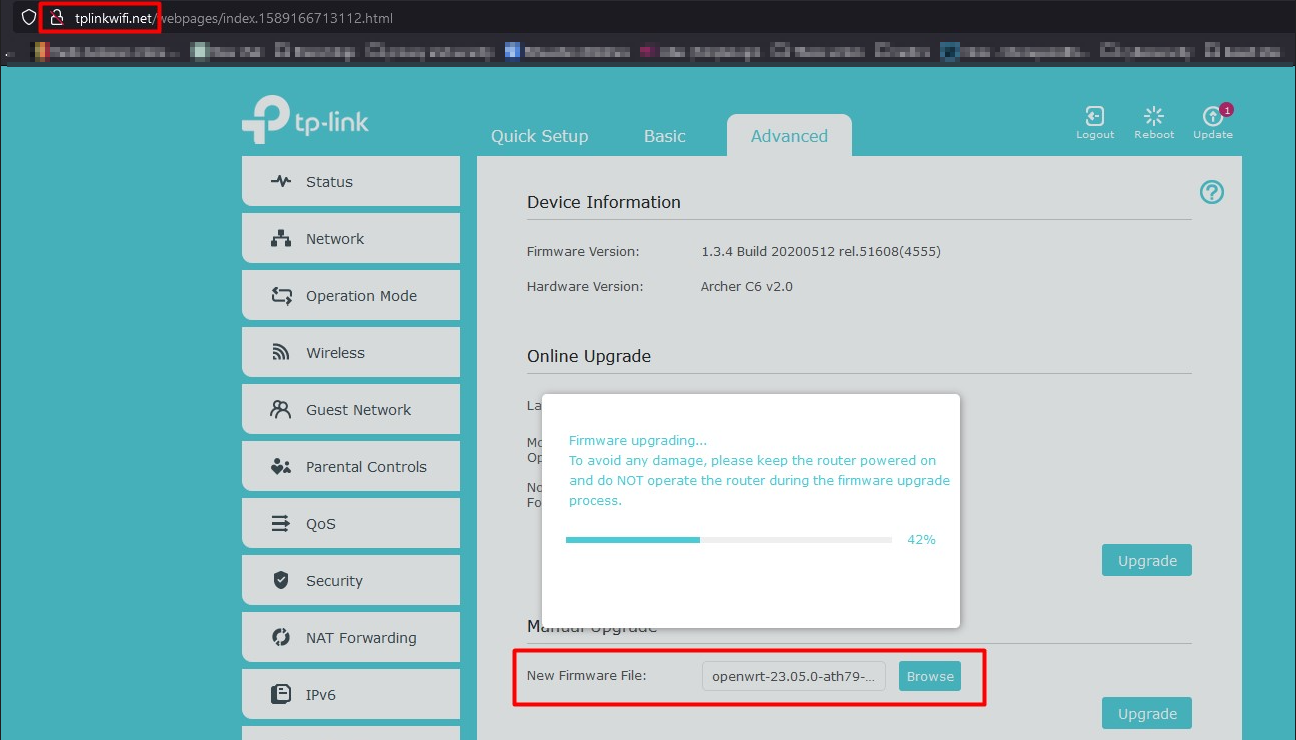1296x740 pixels.
Task: Click the Hardware Version: label
Action: click(x=585, y=286)
